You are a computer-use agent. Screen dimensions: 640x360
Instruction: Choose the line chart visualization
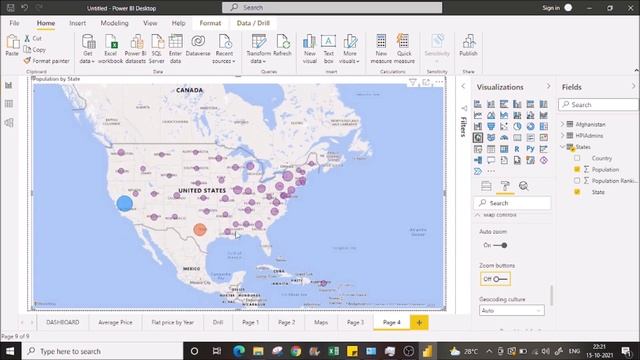coord(478,116)
